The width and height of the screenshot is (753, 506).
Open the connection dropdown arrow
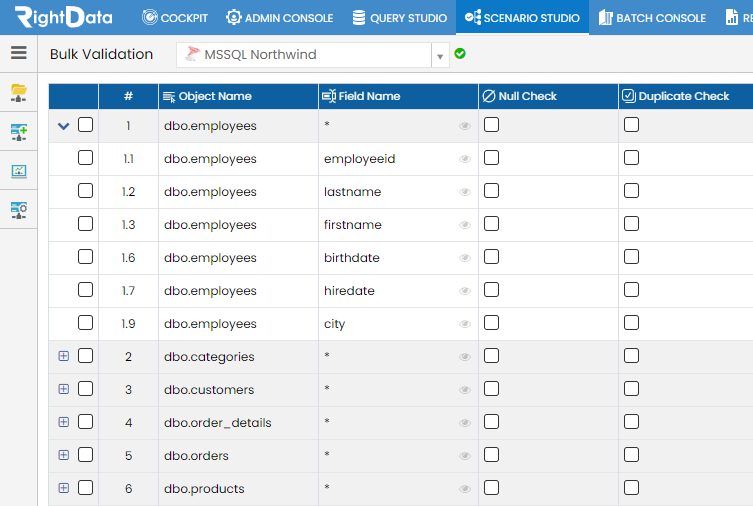[440, 56]
